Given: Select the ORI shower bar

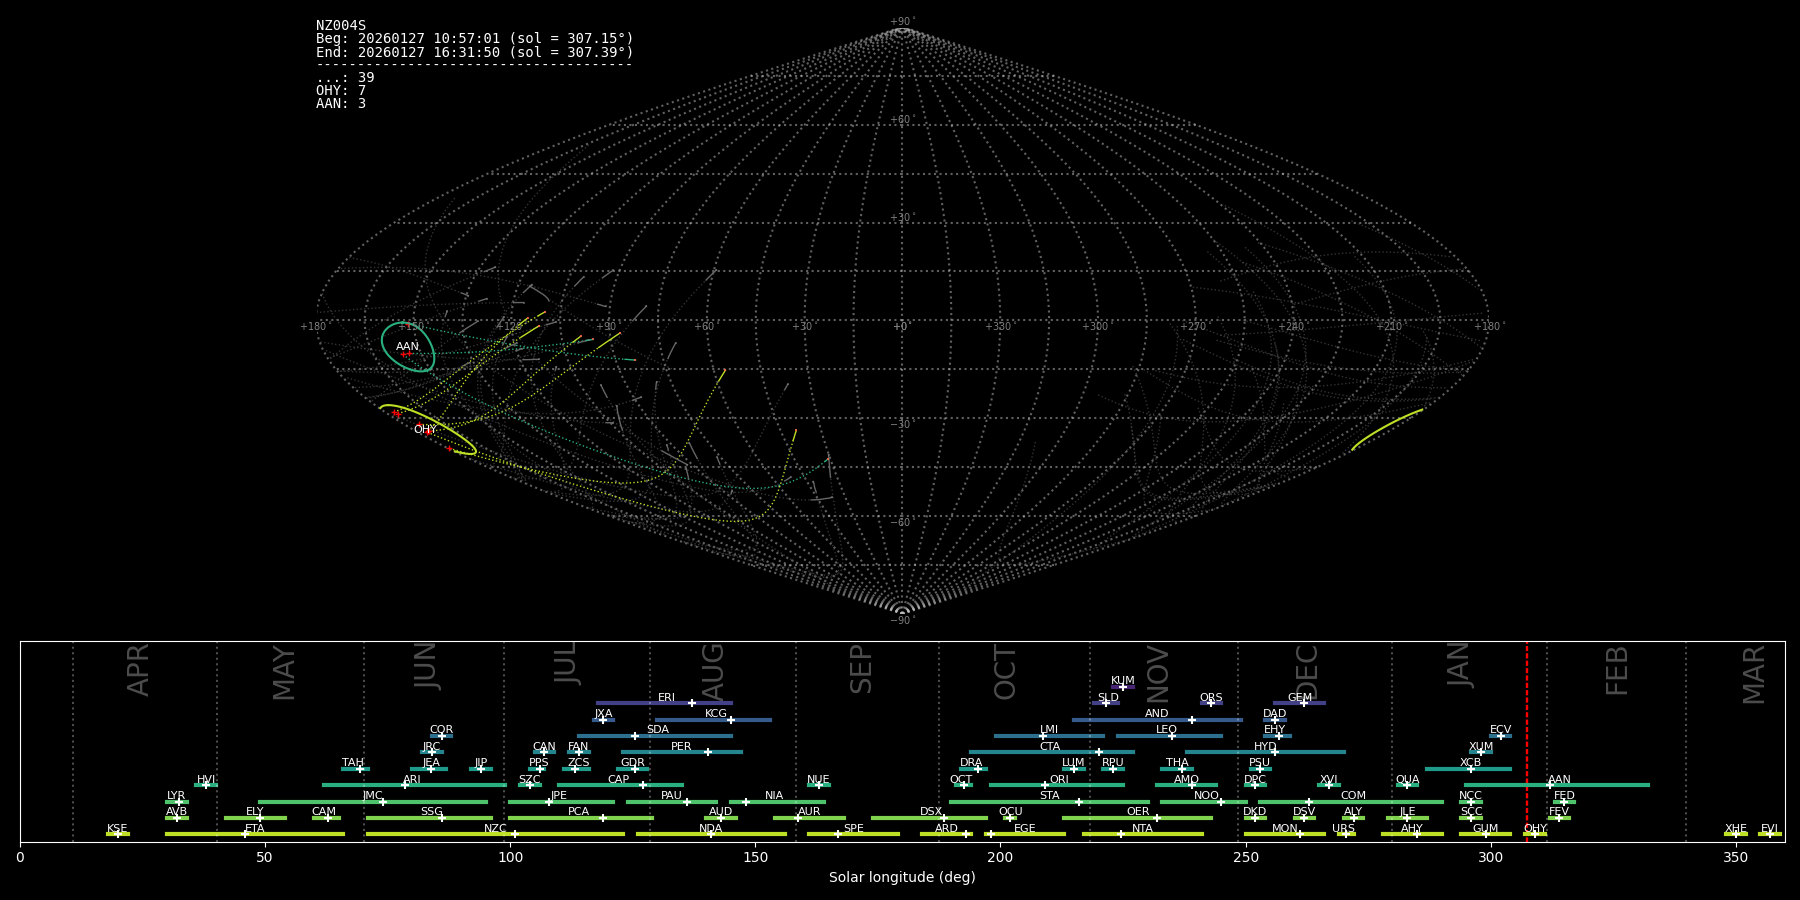Looking at the screenshot, I should click(1057, 785).
